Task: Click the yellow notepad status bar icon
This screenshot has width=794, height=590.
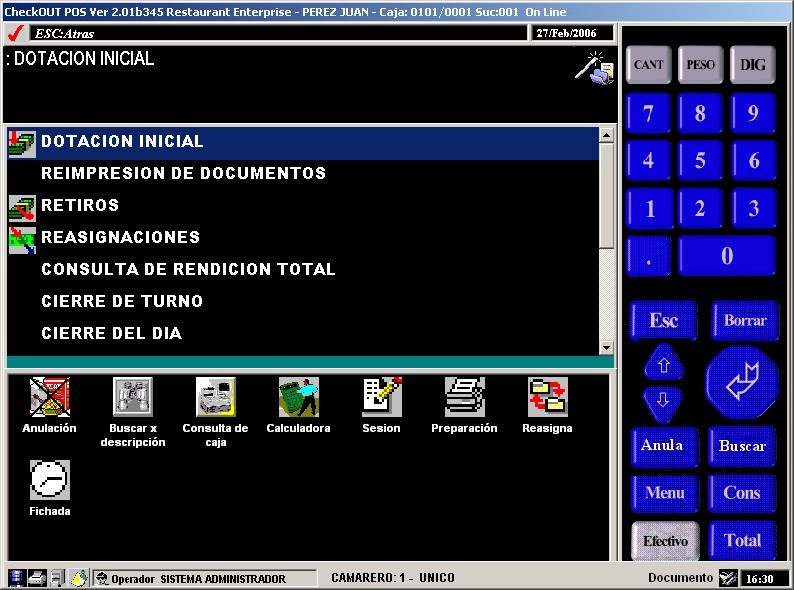Action: (79, 577)
